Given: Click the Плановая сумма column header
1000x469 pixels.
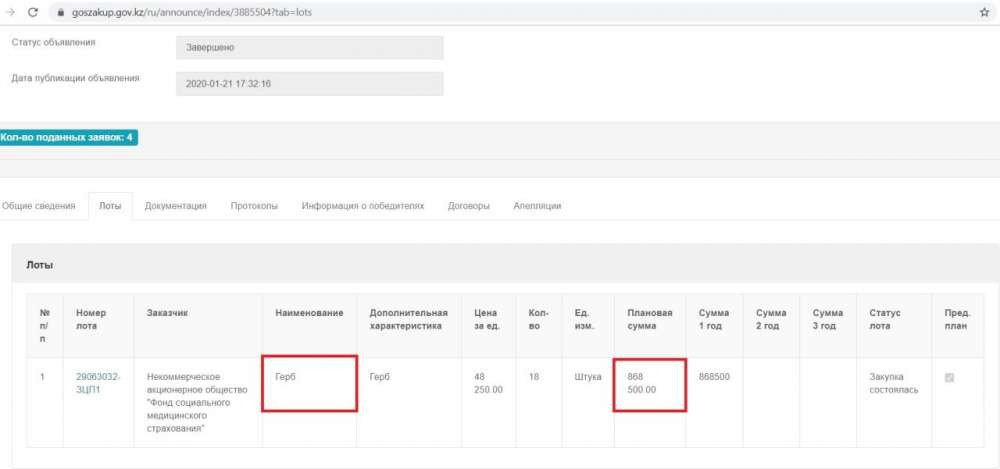Looking at the screenshot, I should click(647, 319).
